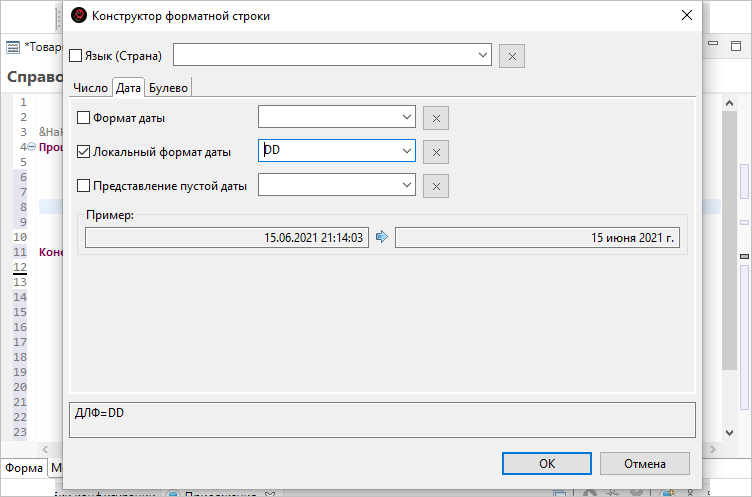Click the dialog's red application icon

click(79, 15)
